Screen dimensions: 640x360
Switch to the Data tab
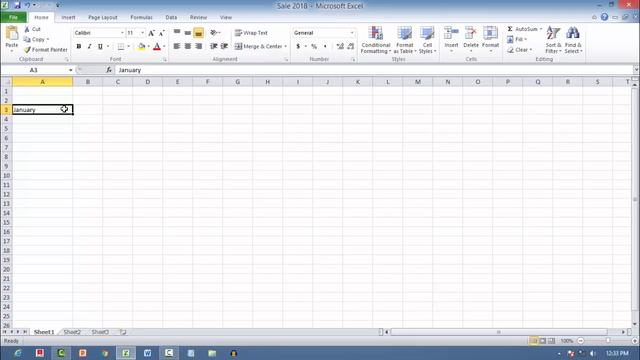tap(171, 18)
